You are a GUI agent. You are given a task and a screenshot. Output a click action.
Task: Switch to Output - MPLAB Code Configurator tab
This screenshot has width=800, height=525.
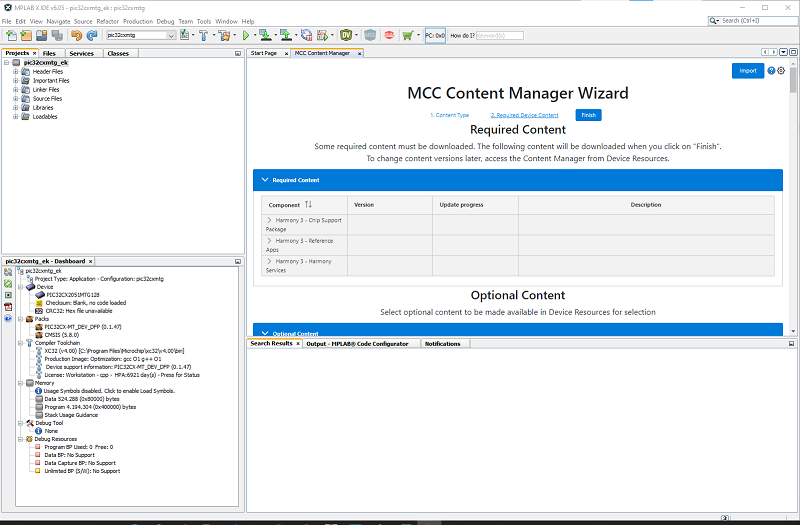pyautogui.click(x=357, y=344)
